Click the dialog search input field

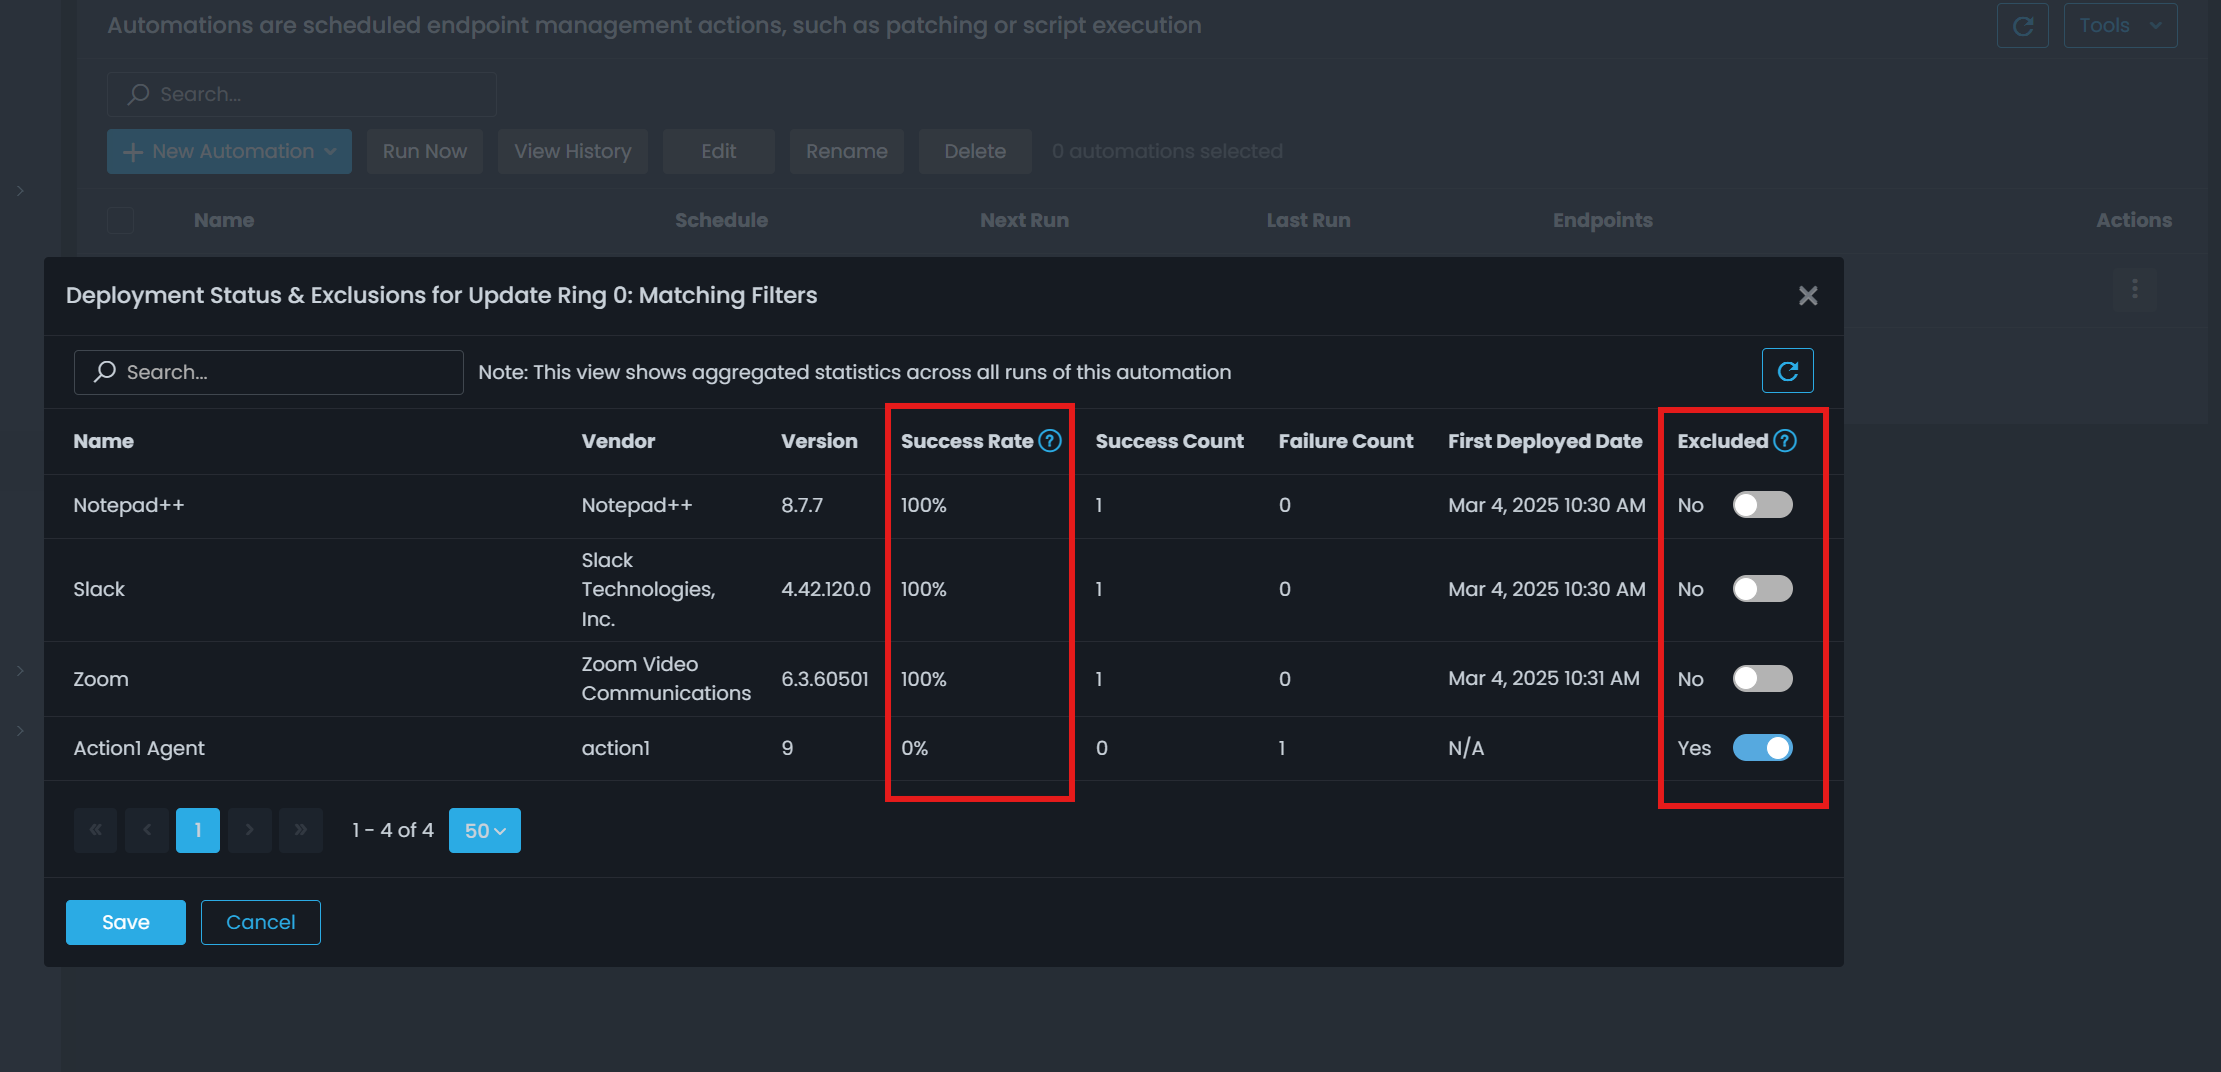[268, 372]
